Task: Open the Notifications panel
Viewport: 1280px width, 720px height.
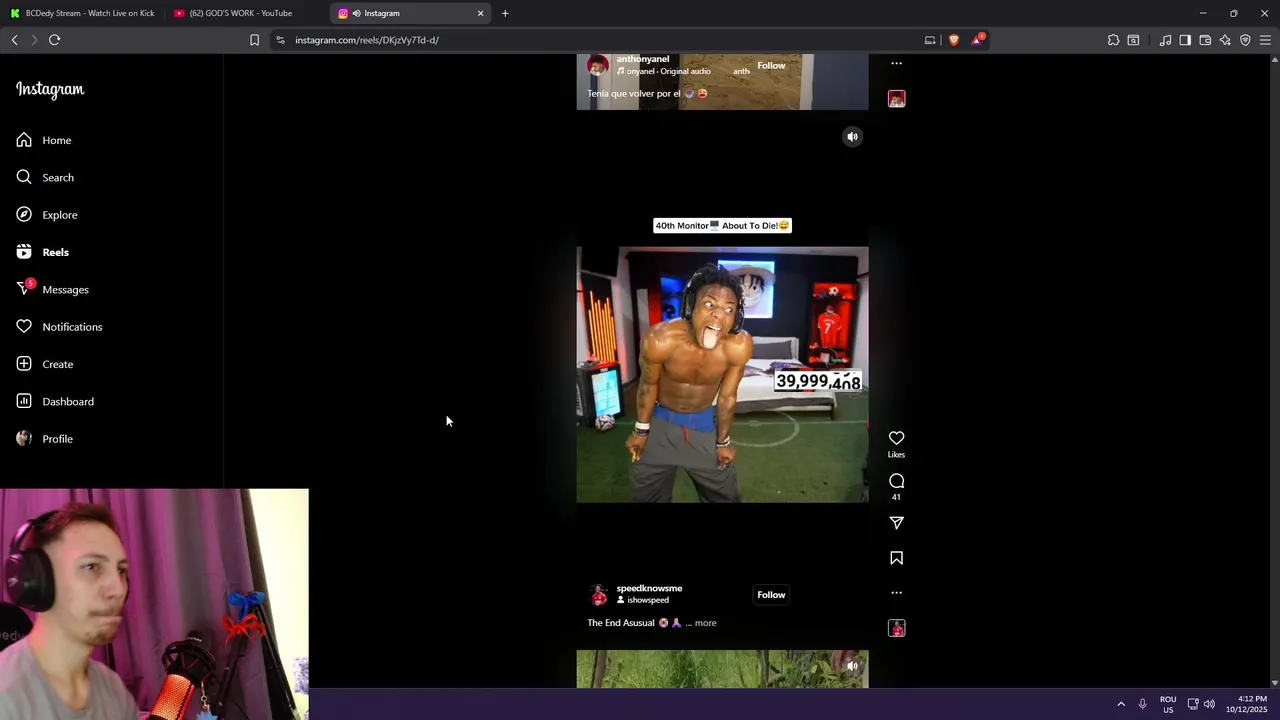Action: tap(59, 327)
